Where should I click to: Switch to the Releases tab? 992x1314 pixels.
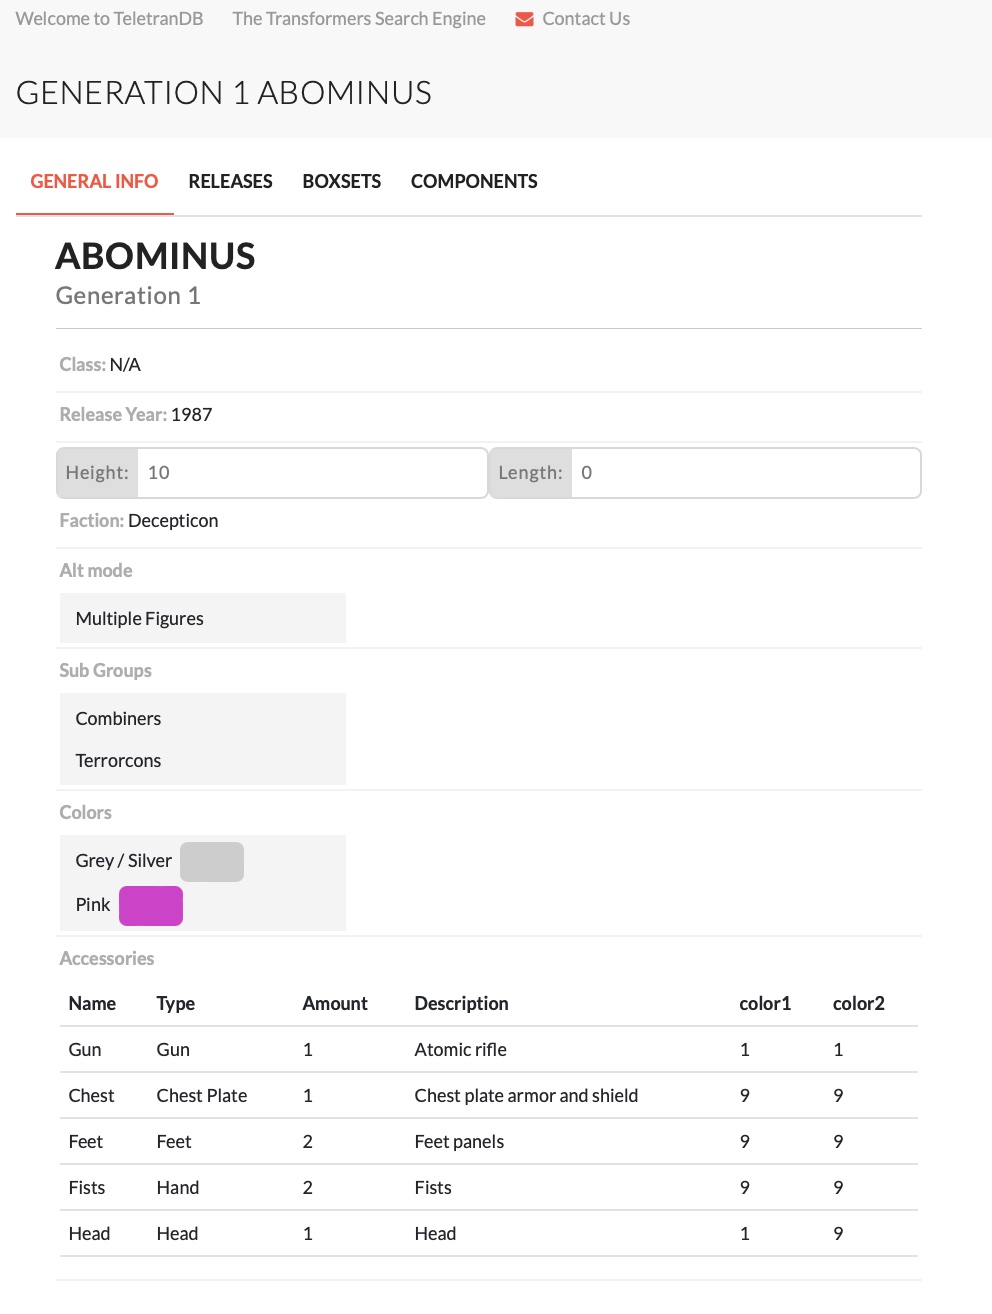(230, 181)
